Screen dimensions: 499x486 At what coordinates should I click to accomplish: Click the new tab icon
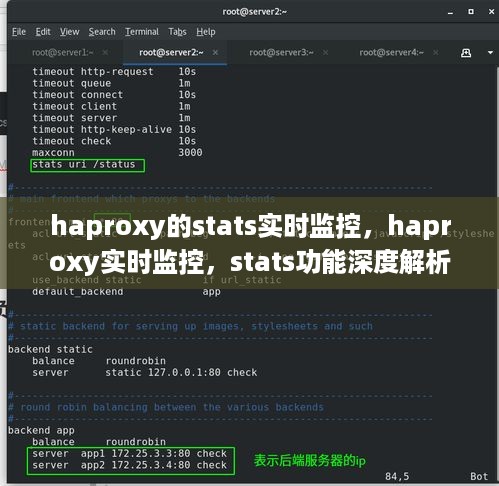pos(466,53)
